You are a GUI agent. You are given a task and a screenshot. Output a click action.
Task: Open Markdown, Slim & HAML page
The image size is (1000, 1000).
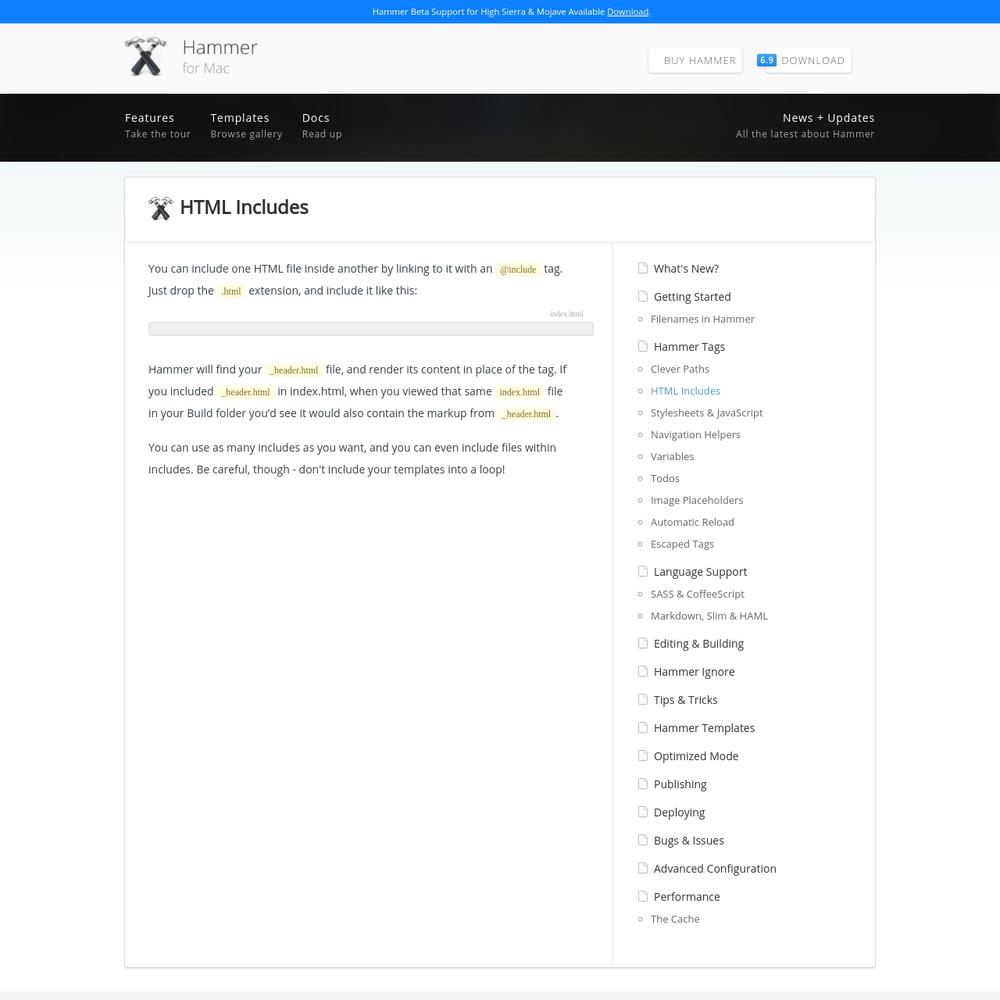point(709,615)
